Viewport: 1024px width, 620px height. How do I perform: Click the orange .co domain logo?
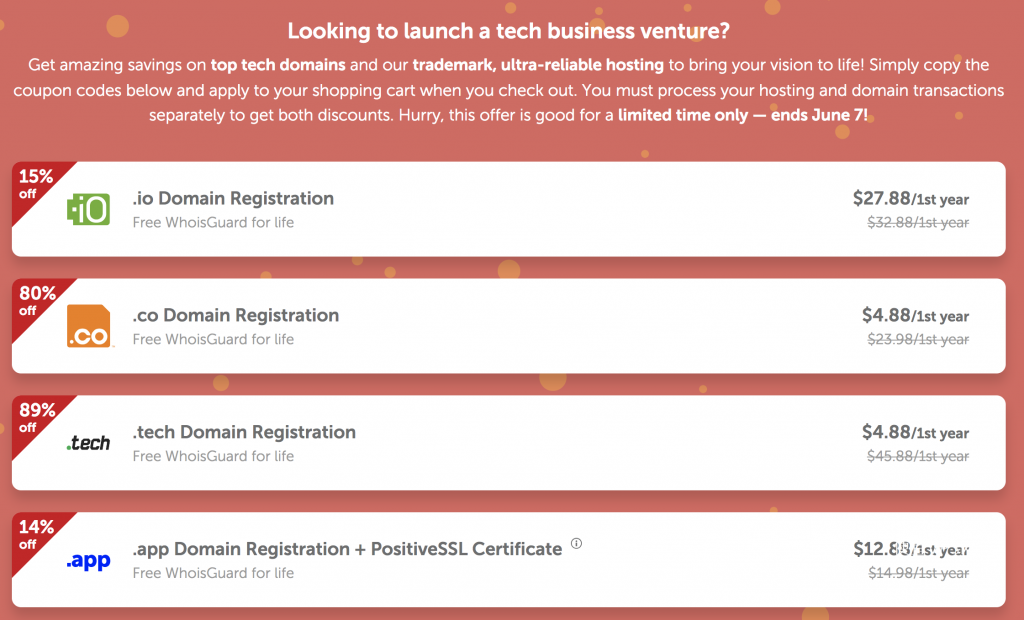pos(89,325)
